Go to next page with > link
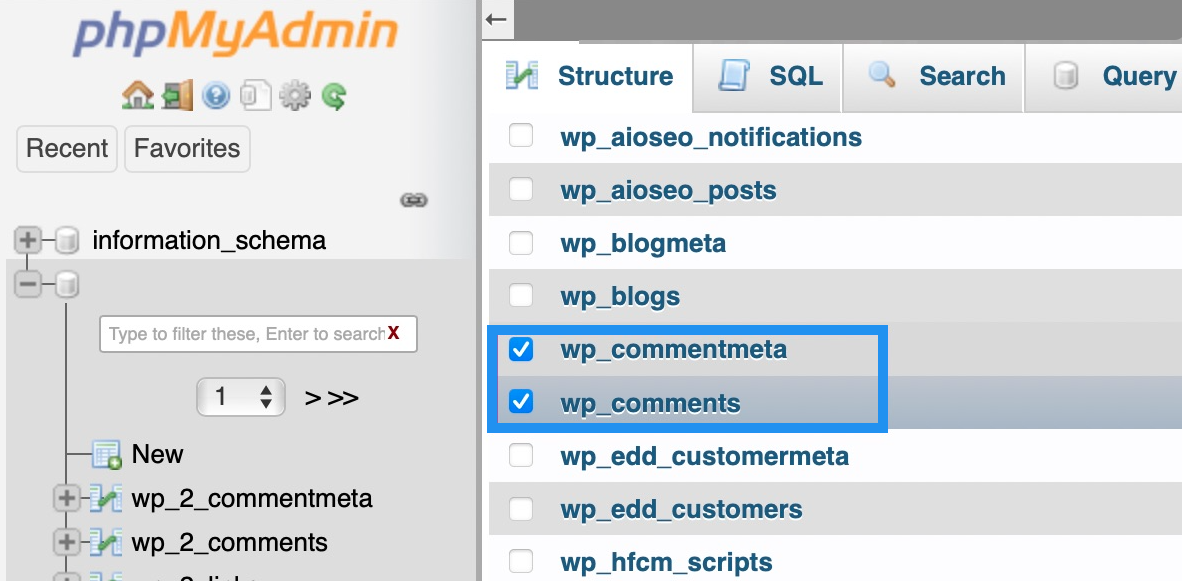 coord(313,398)
